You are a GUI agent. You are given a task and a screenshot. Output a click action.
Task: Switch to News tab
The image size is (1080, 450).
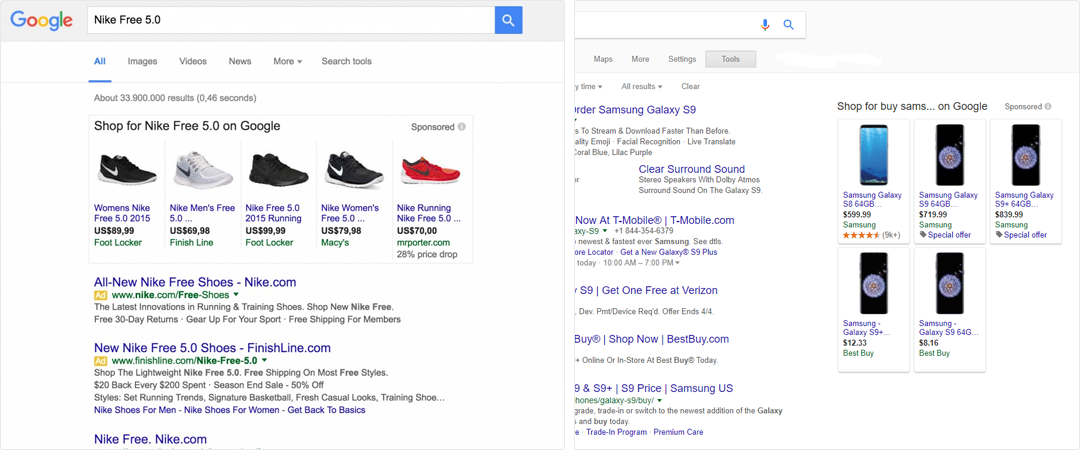click(240, 61)
